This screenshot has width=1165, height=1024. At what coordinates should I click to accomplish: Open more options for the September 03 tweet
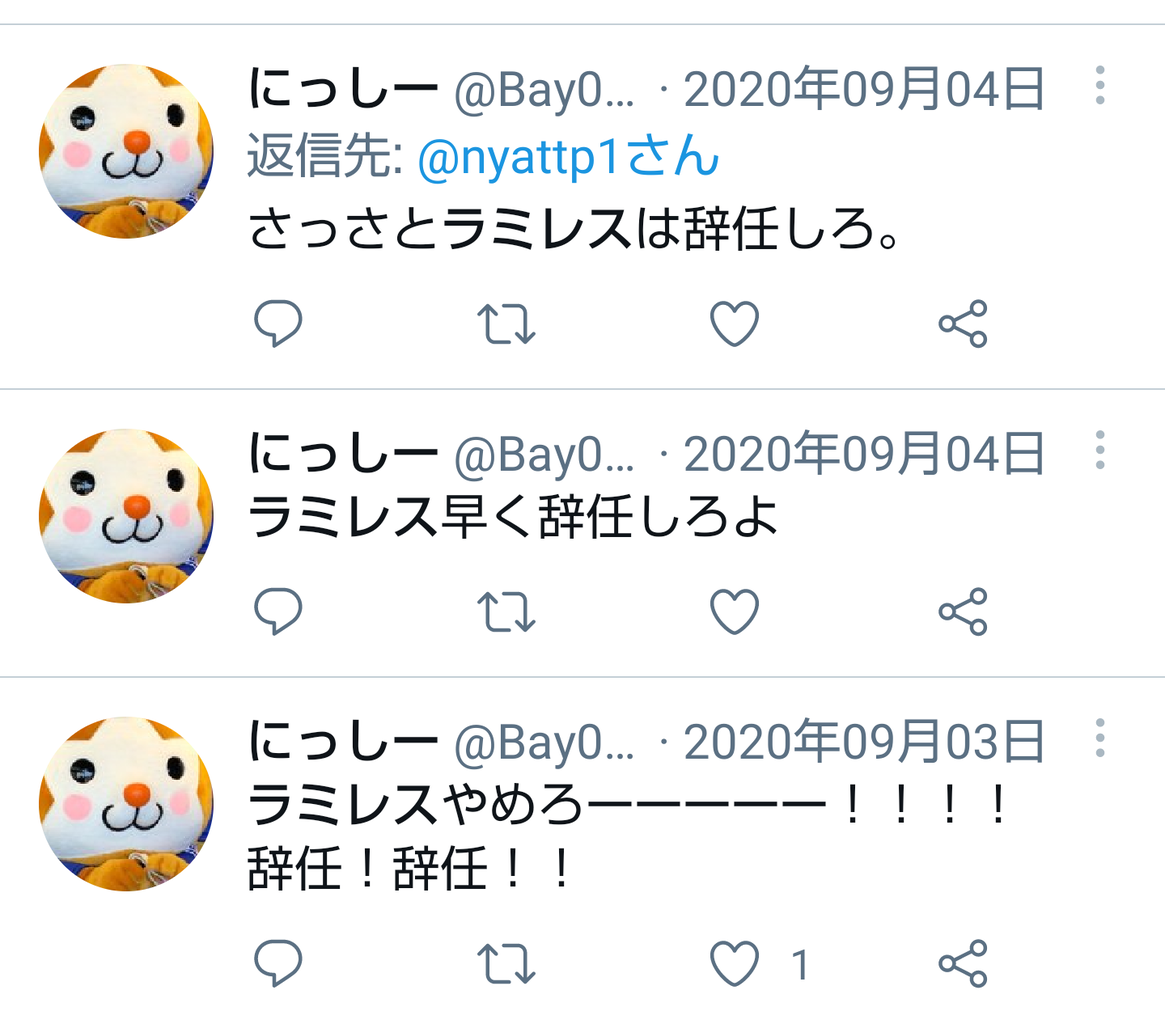pos(1100,737)
